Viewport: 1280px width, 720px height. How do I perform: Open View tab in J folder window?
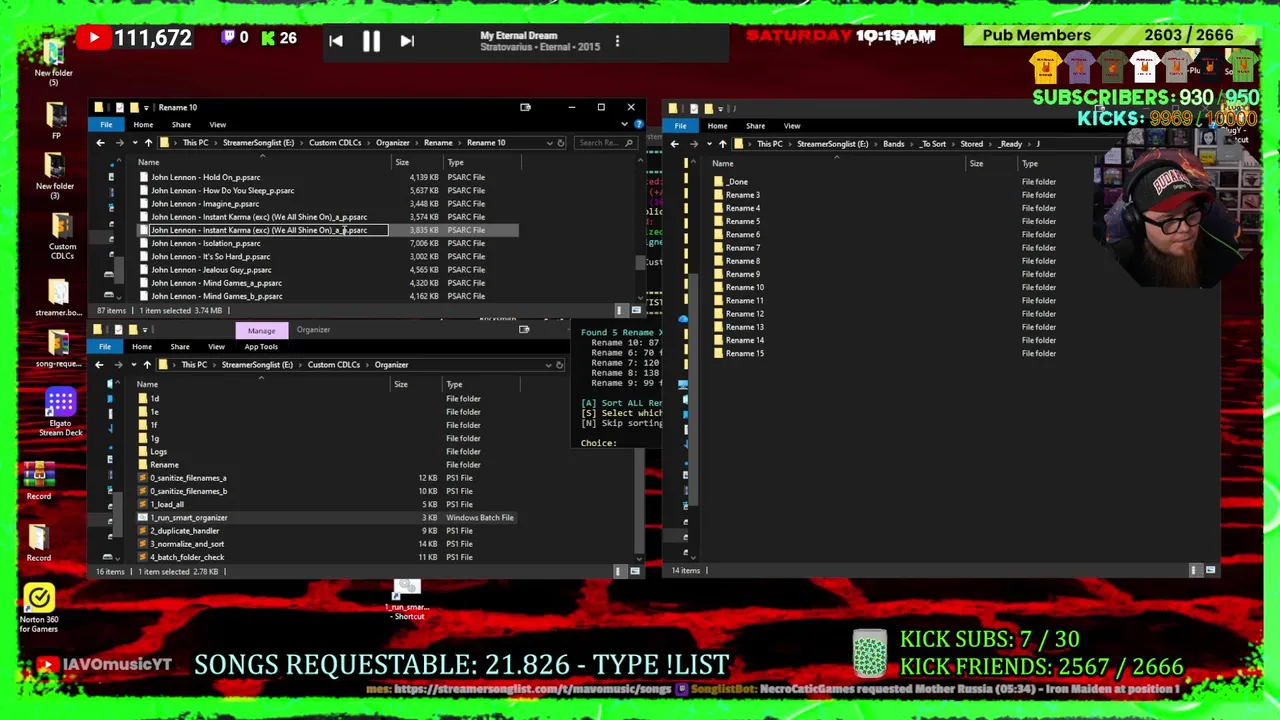(792, 126)
